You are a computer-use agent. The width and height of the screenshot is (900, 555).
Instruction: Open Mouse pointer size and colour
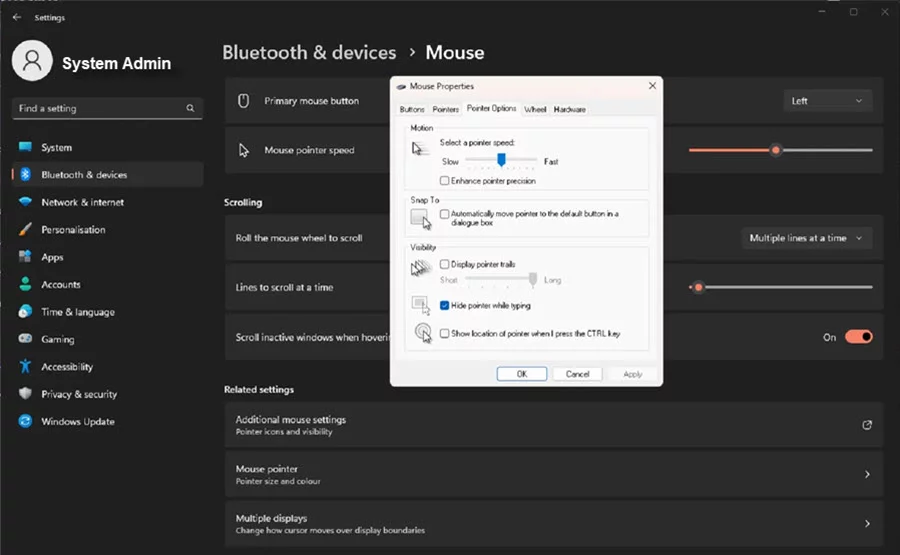pyautogui.click(x=553, y=474)
